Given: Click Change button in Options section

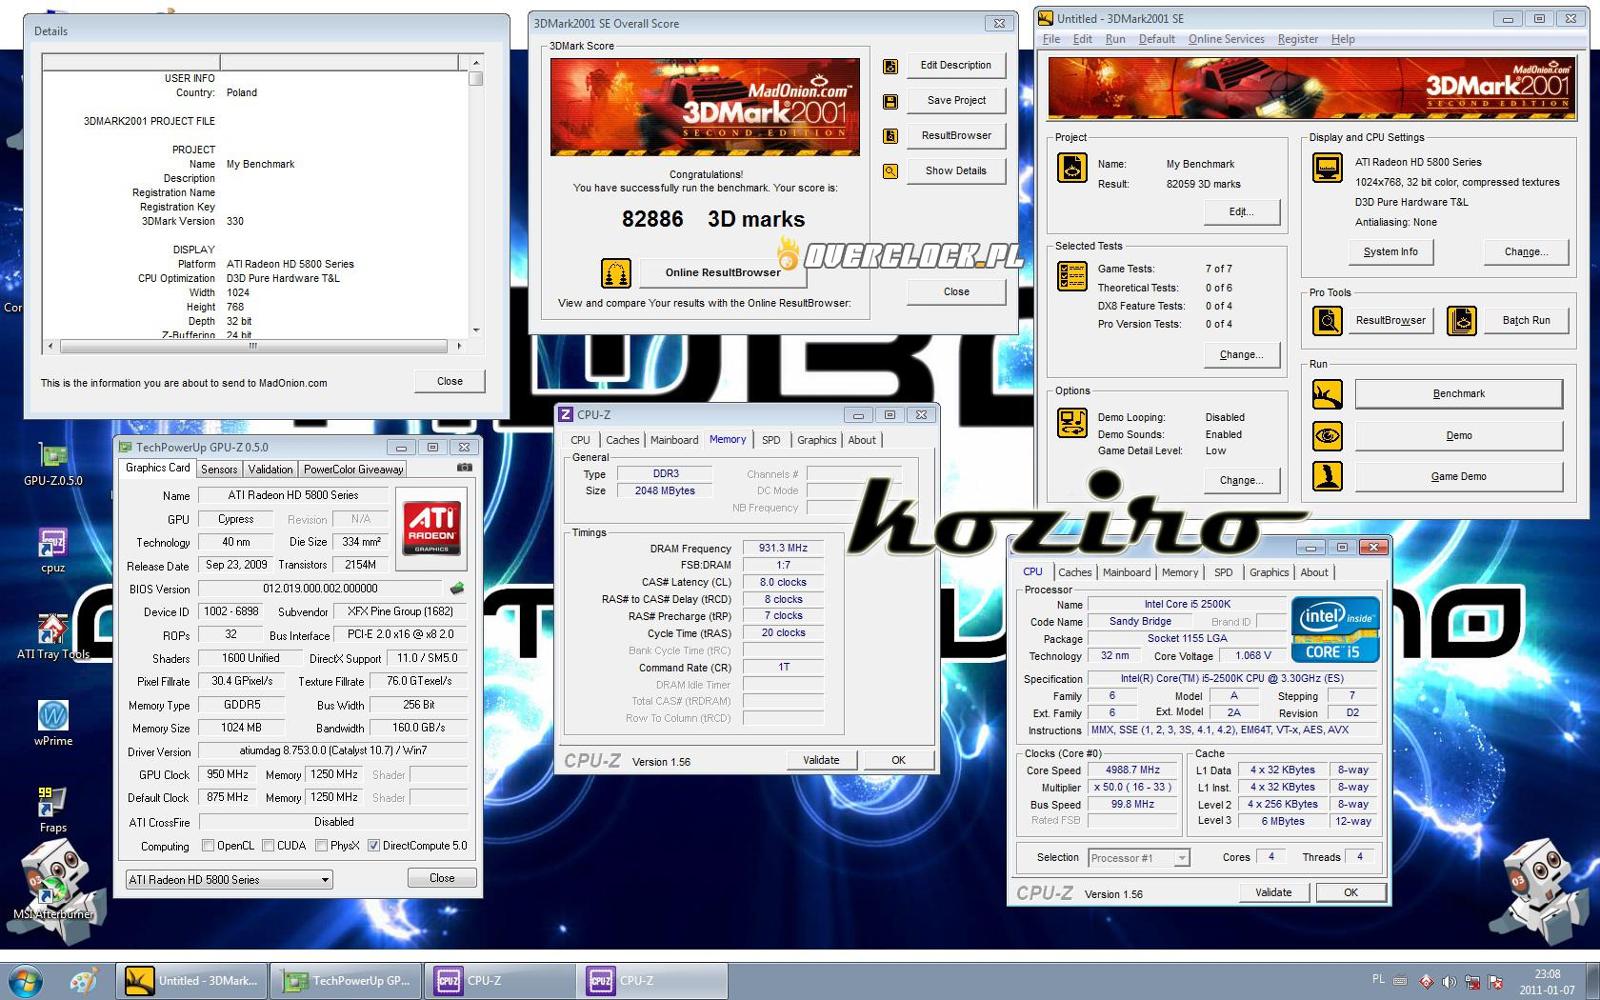Looking at the screenshot, I should (1241, 481).
